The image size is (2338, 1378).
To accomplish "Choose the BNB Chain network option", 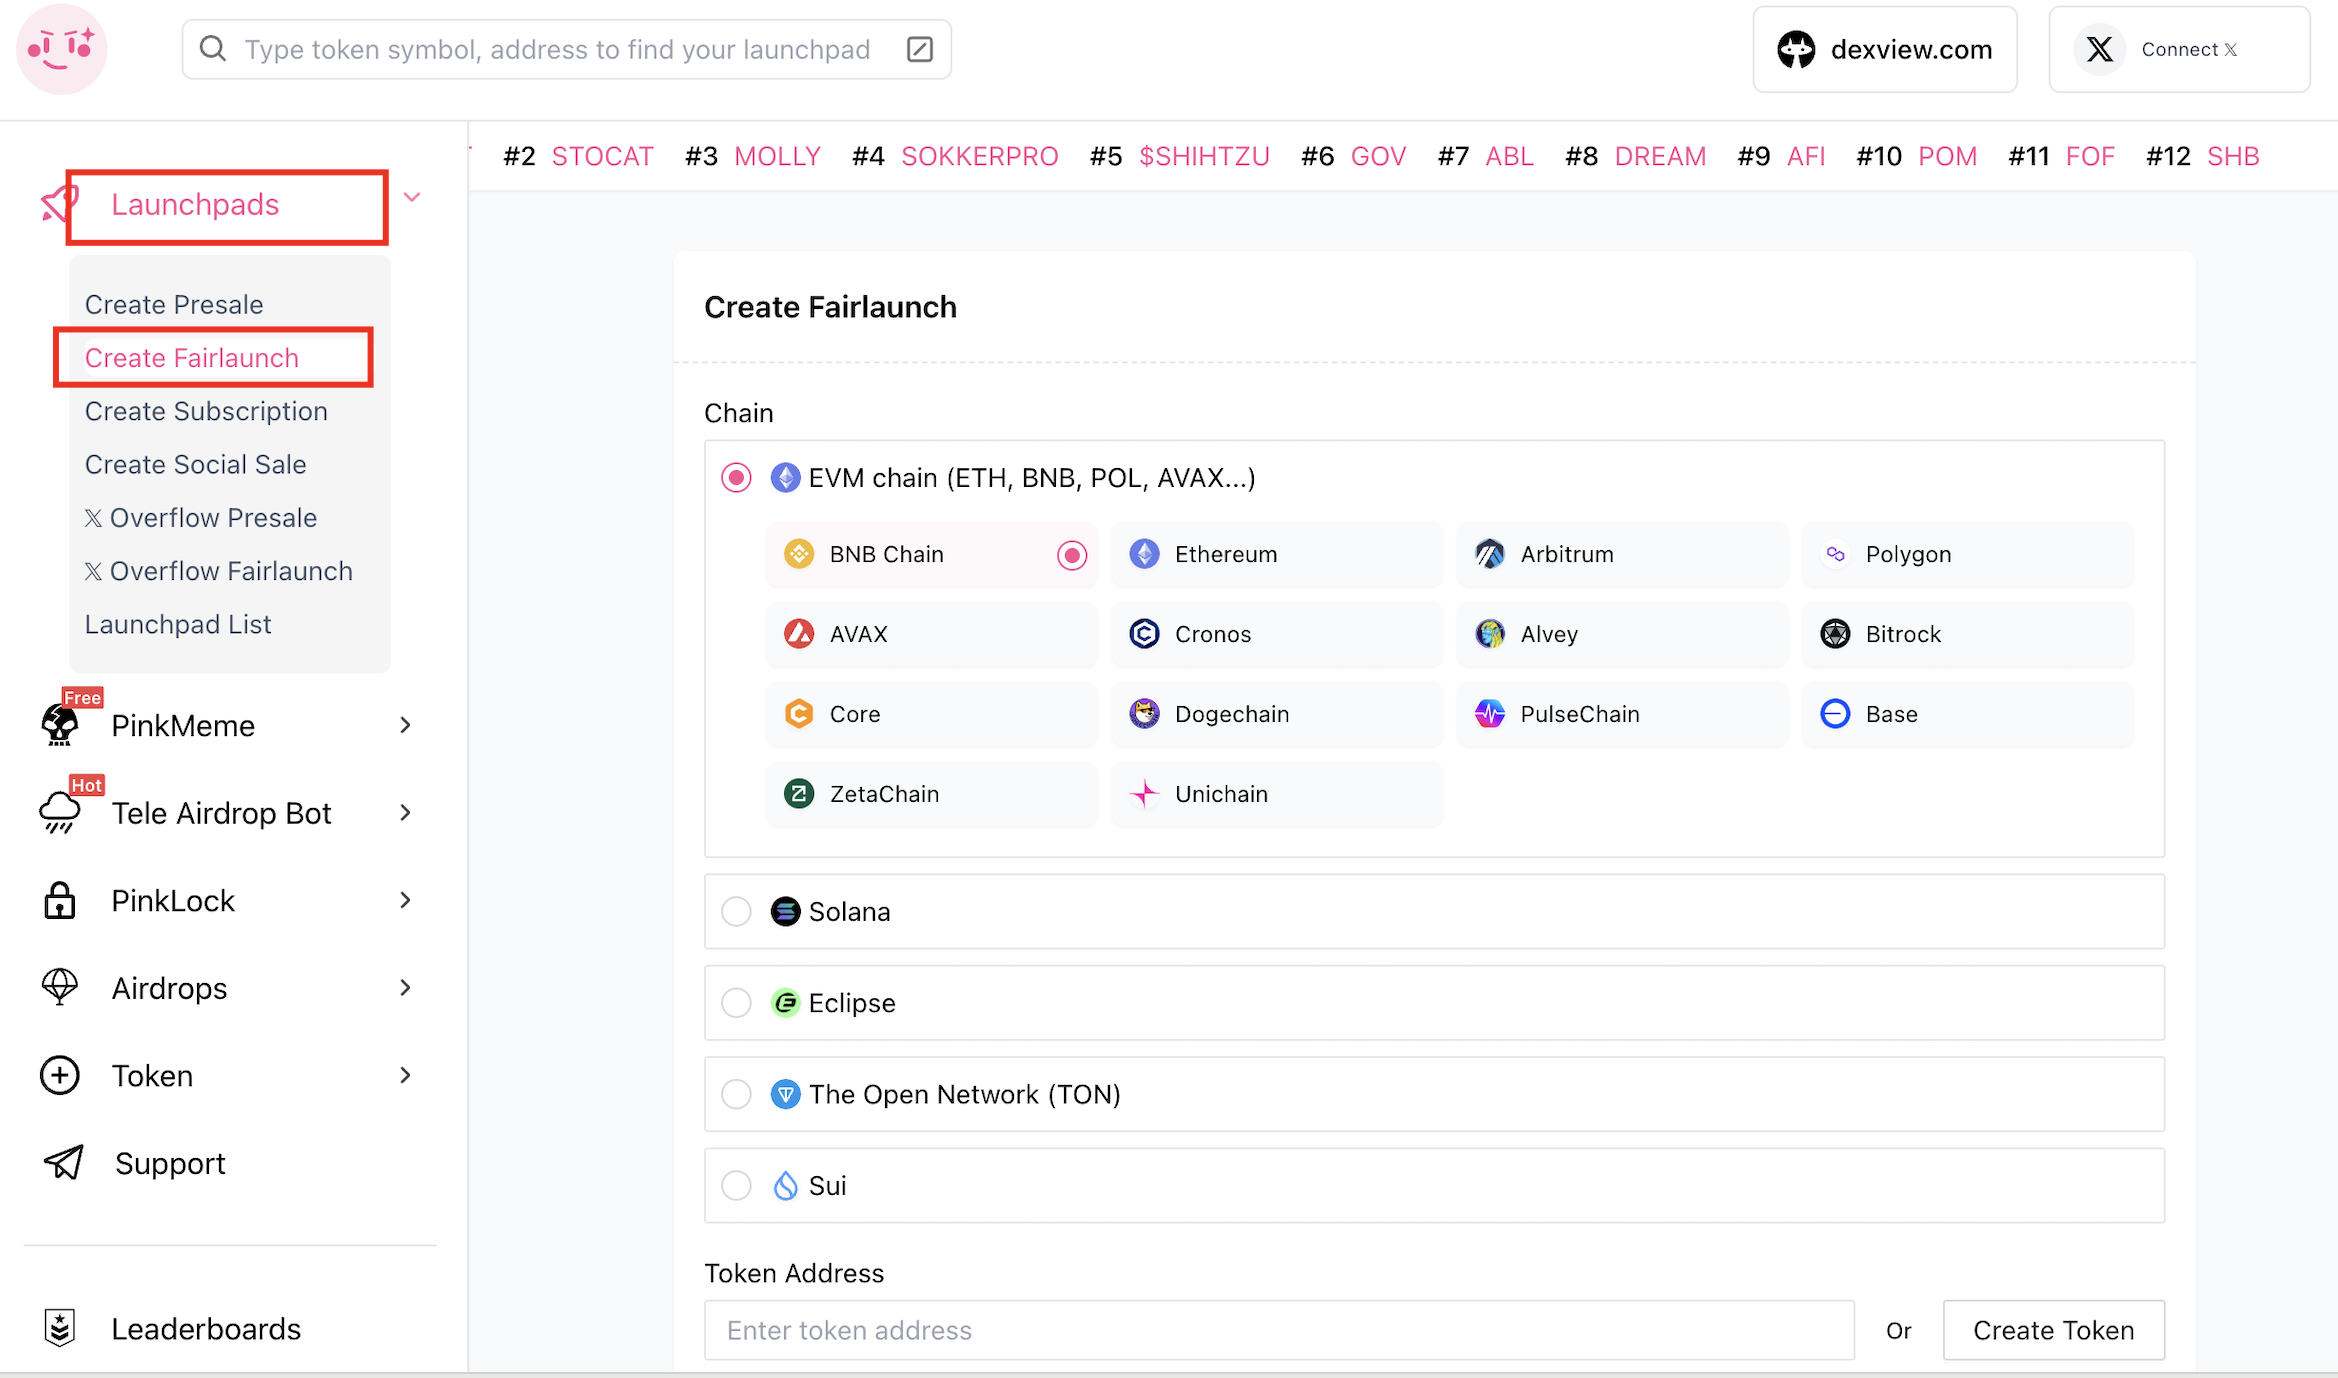I will pos(932,554).
